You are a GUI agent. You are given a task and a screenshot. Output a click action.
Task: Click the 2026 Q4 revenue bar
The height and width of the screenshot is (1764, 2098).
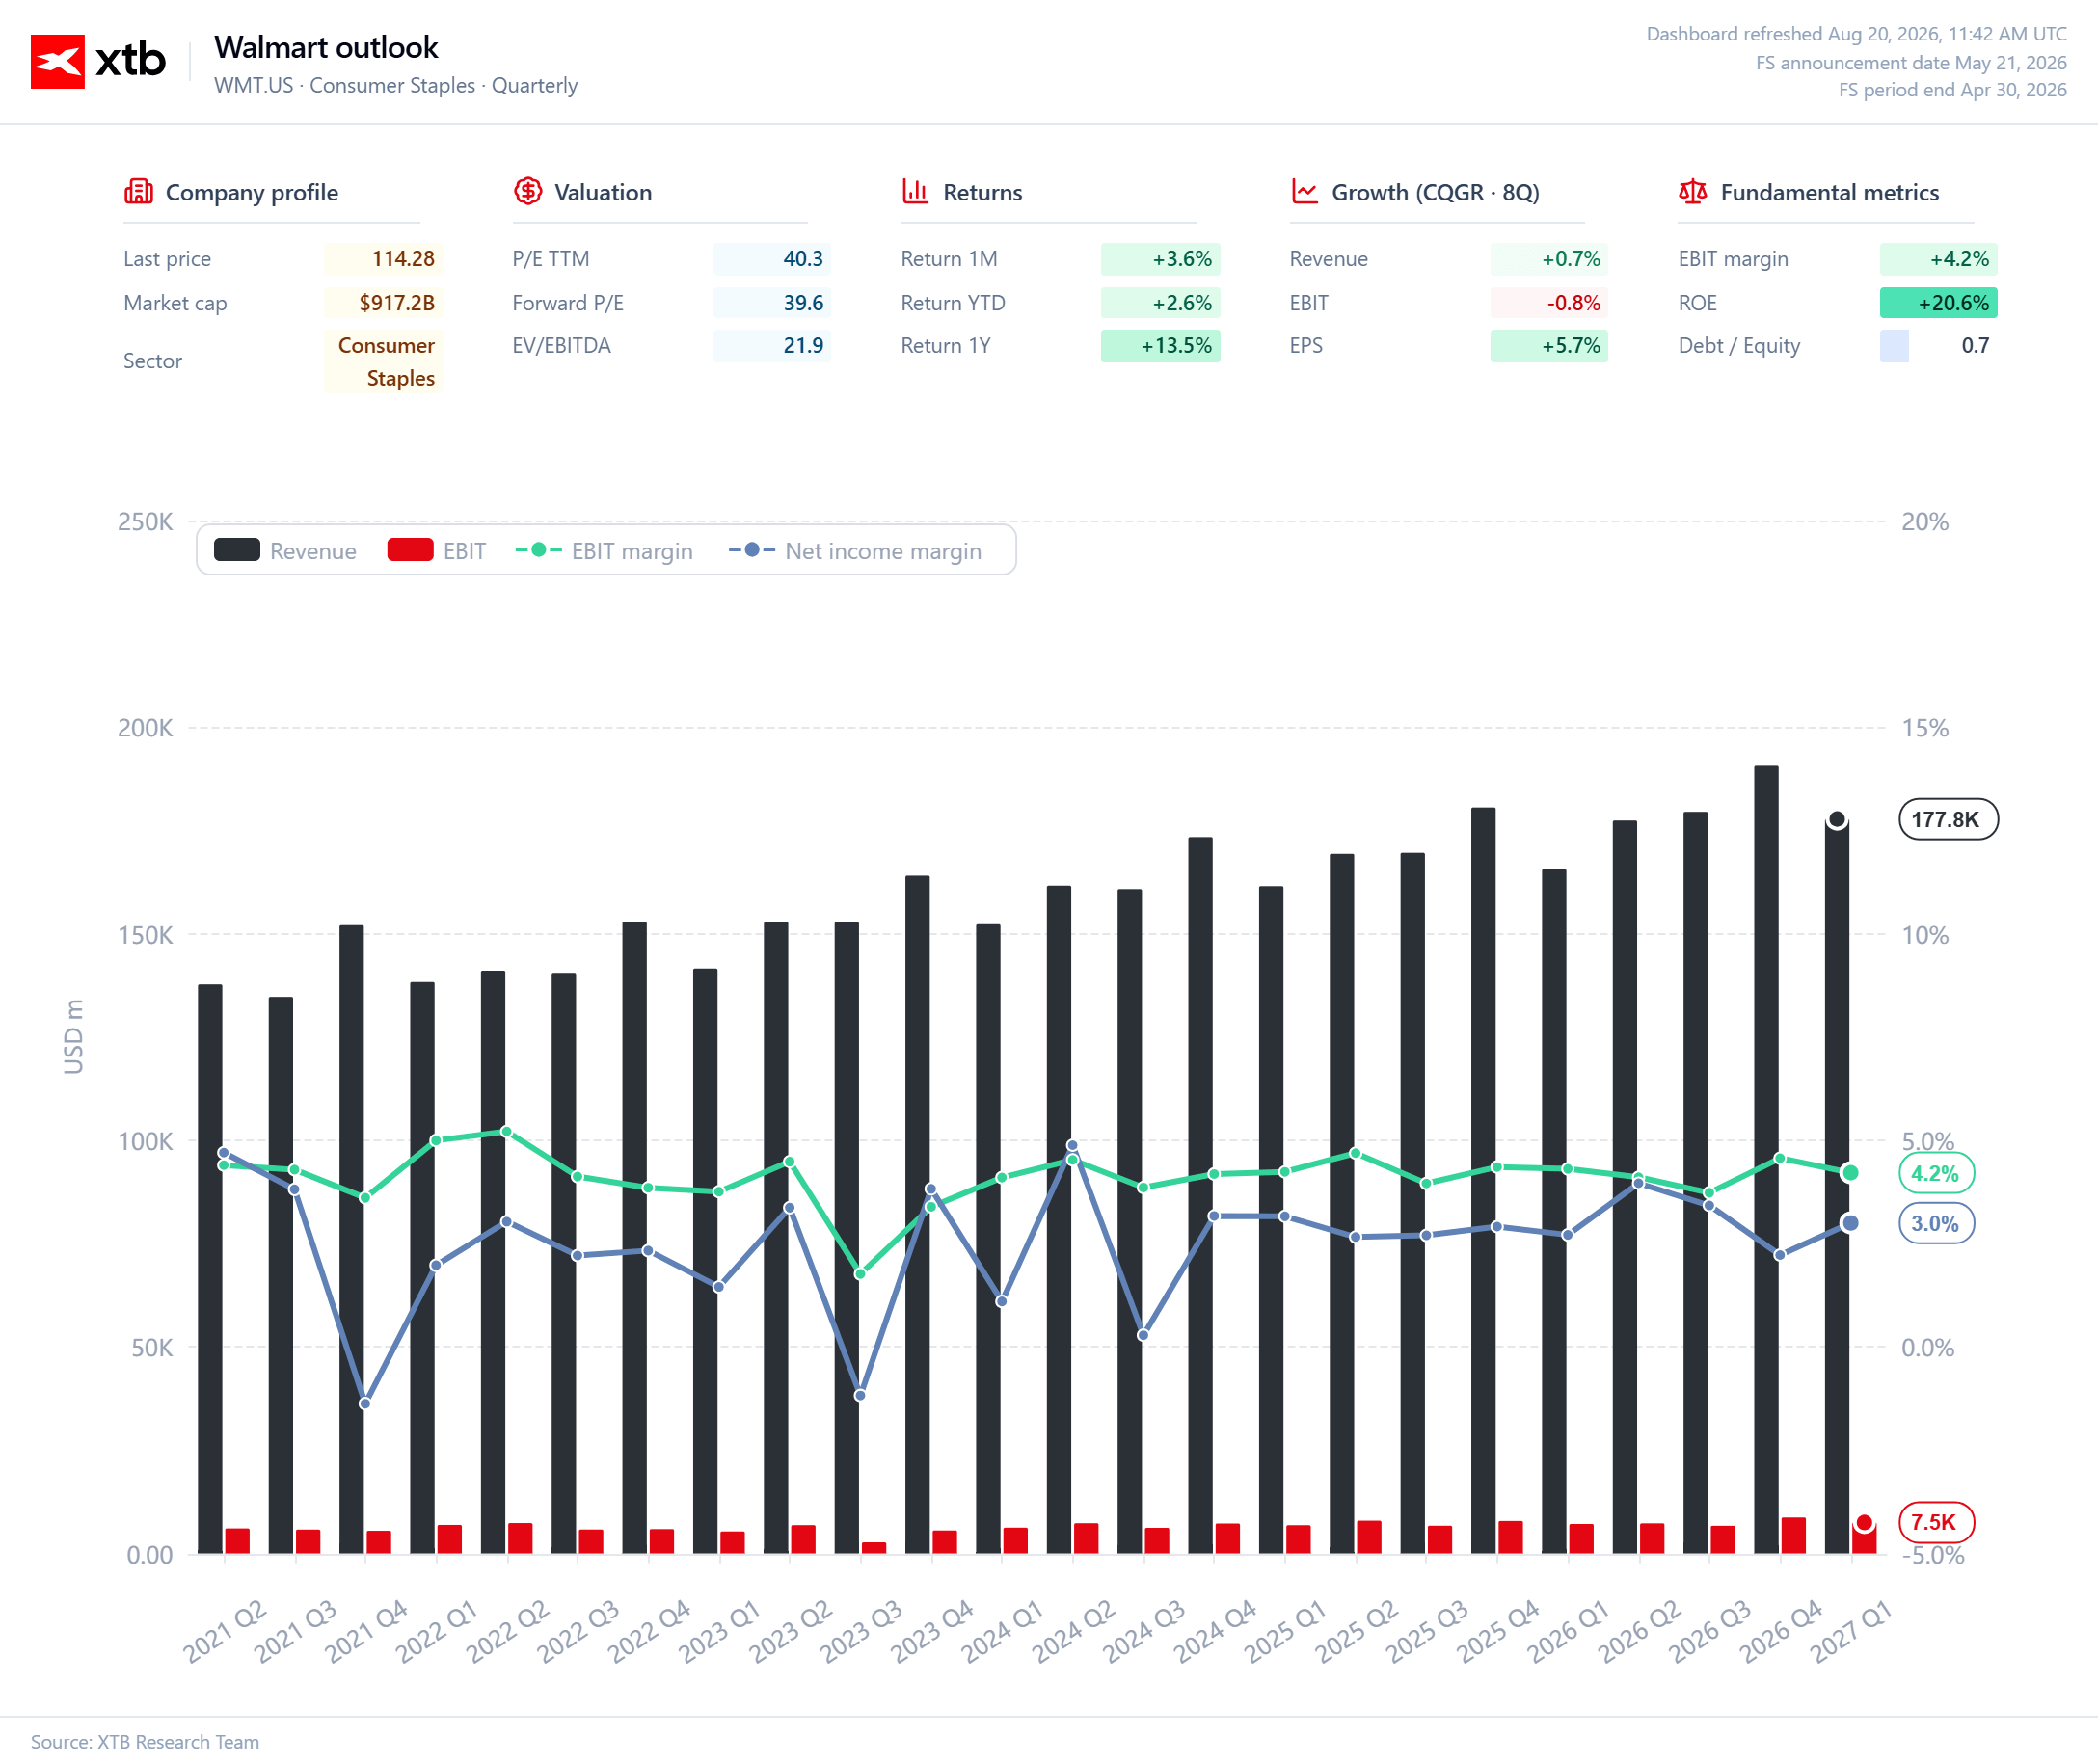pos(1766,1160)
